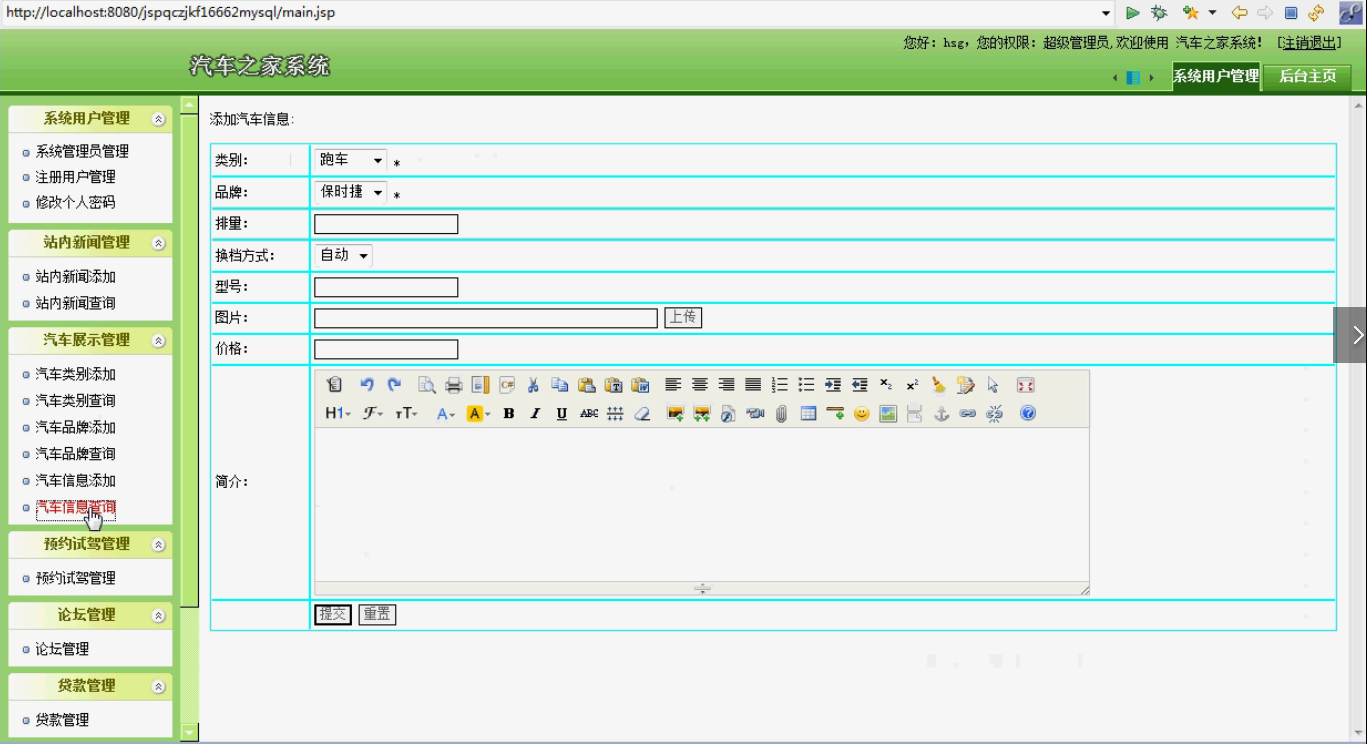Open 注册用户管理 in the sidebar
The width and height of the screenshot is (1367, 744).
coord(75,177)
